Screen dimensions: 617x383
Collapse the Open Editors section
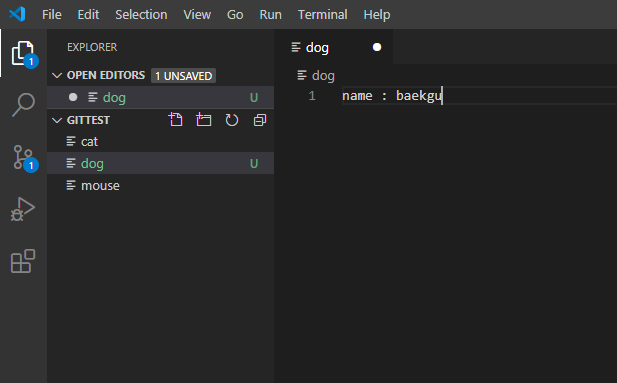point(57,75)
